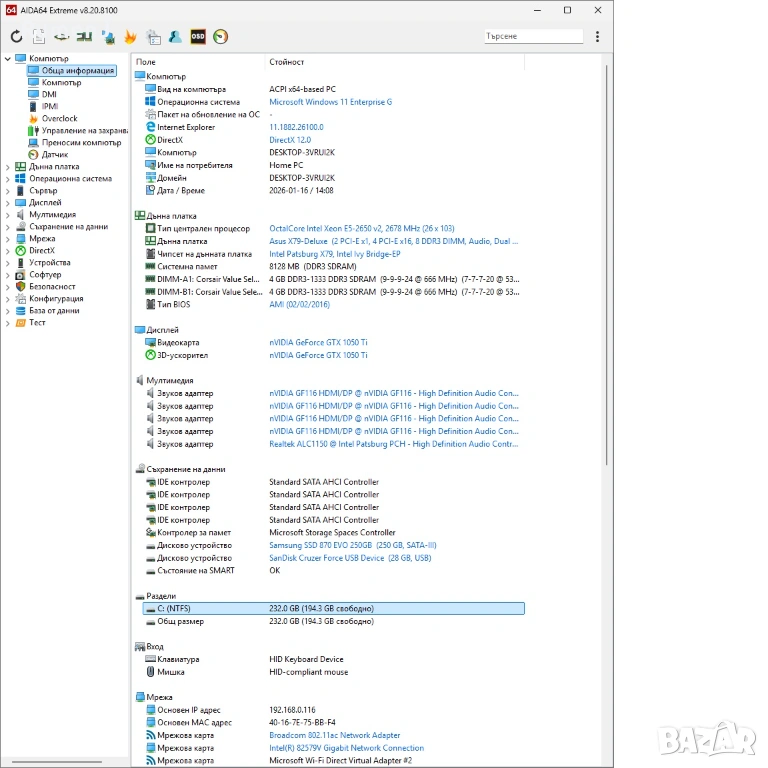Image resolution: width=768 pixels, height=768 pixels.
Task: Select Overclock in the sidebar tree
Action: (x=59, y=119)
